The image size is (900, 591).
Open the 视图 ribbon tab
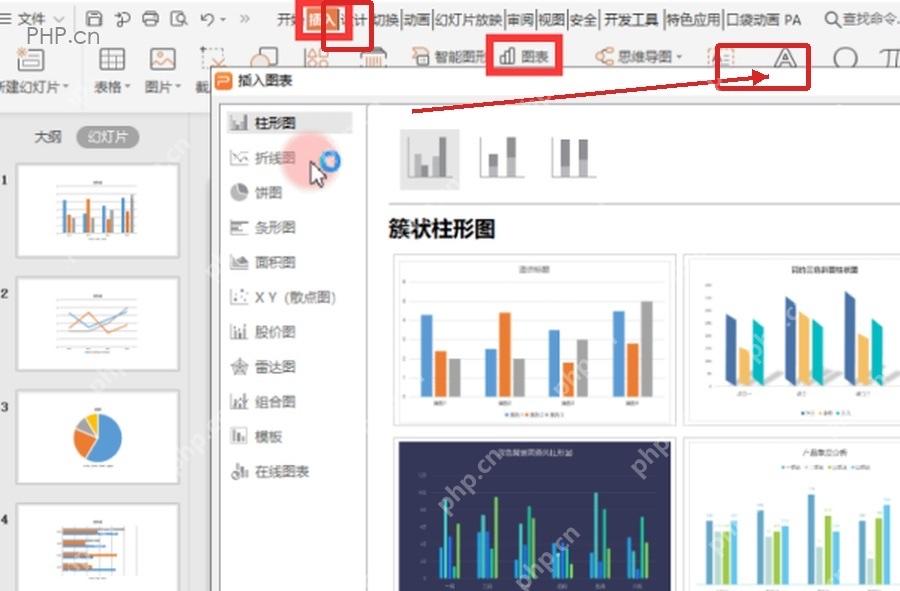coord(552,20)
